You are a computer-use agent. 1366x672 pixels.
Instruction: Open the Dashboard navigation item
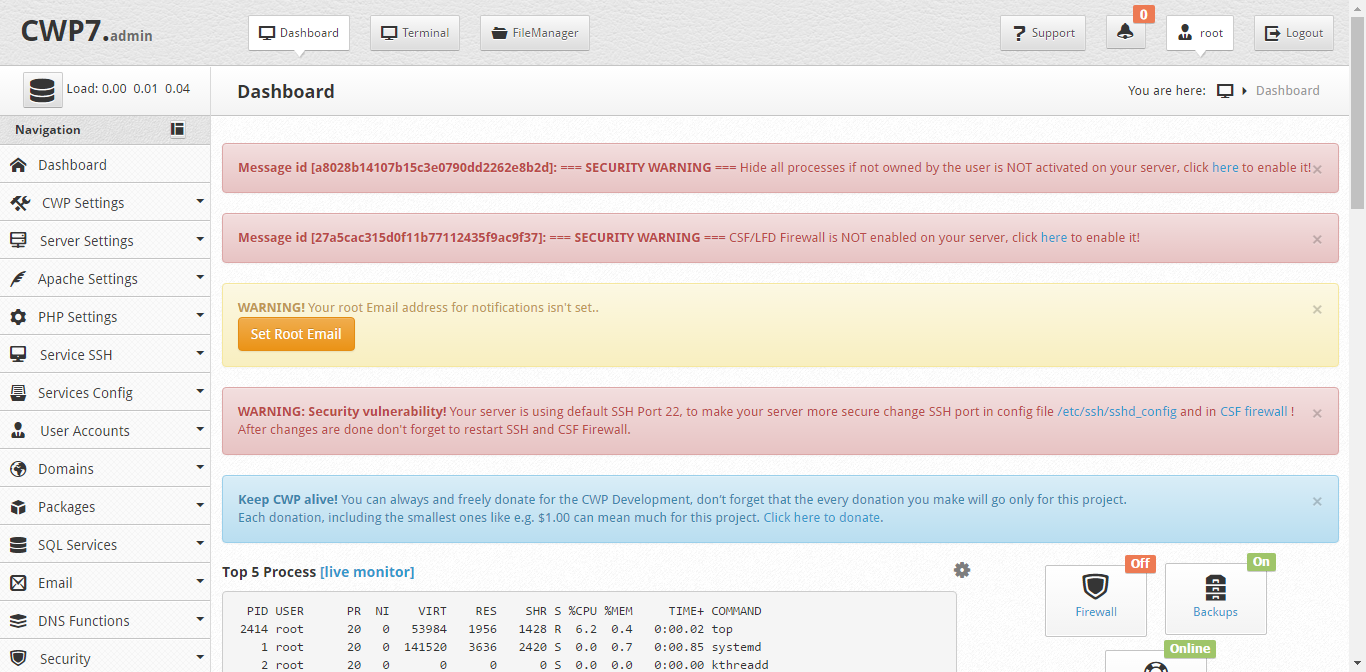pos(105,165)
